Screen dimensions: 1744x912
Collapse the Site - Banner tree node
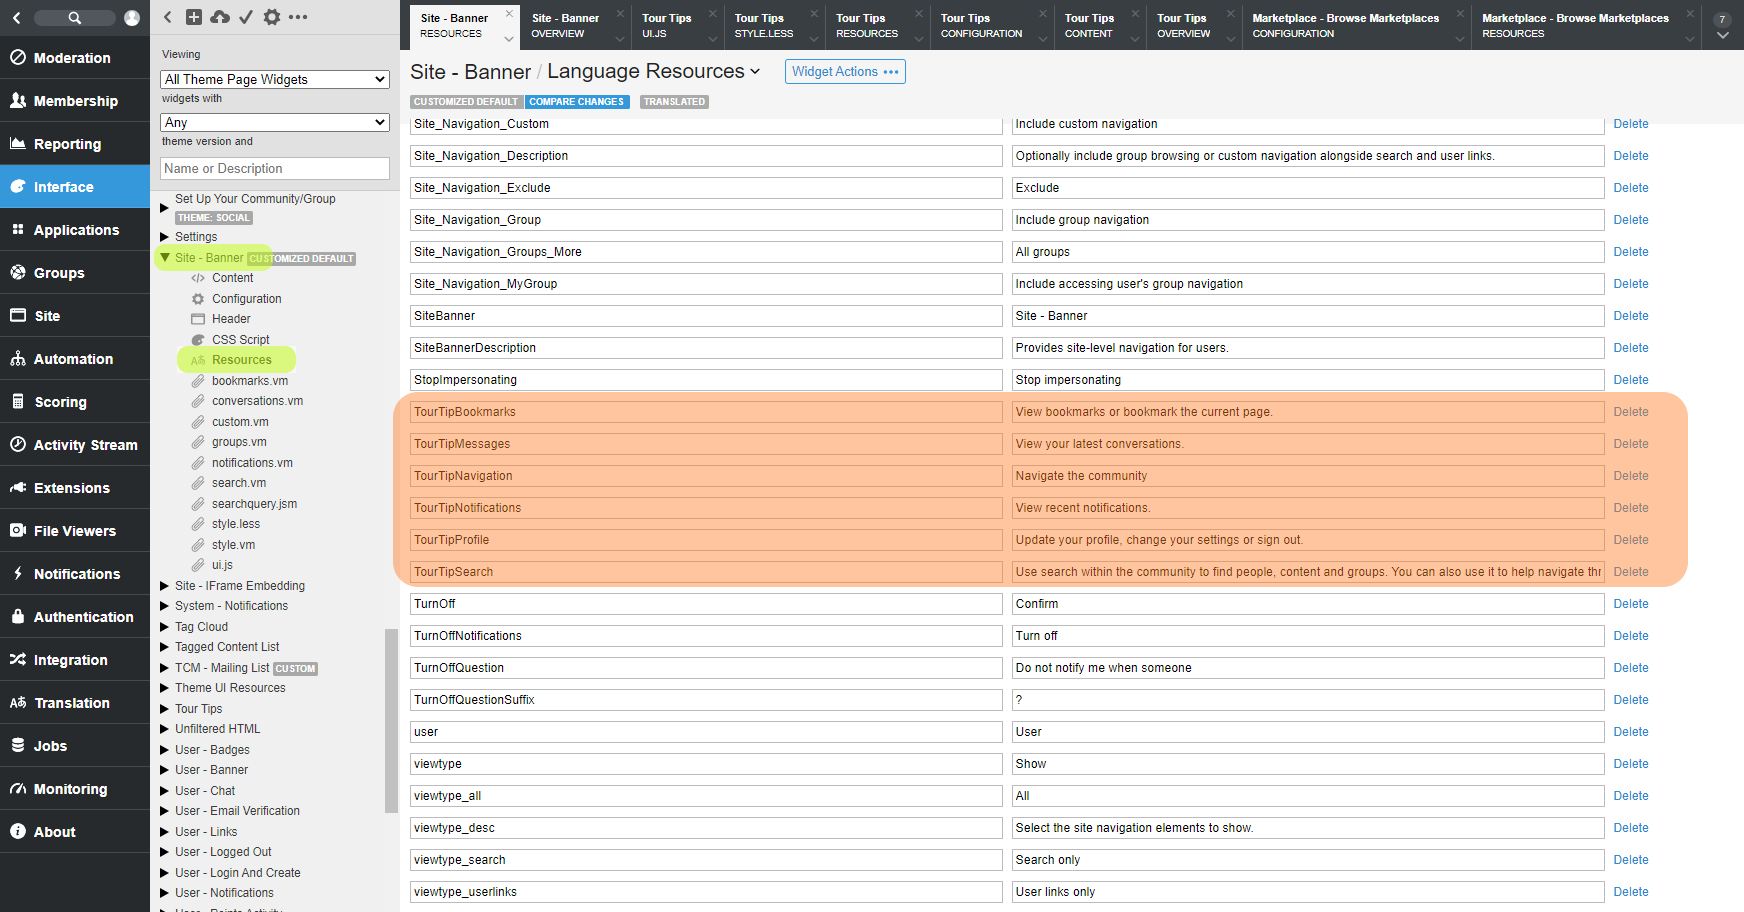pos(165,257)
